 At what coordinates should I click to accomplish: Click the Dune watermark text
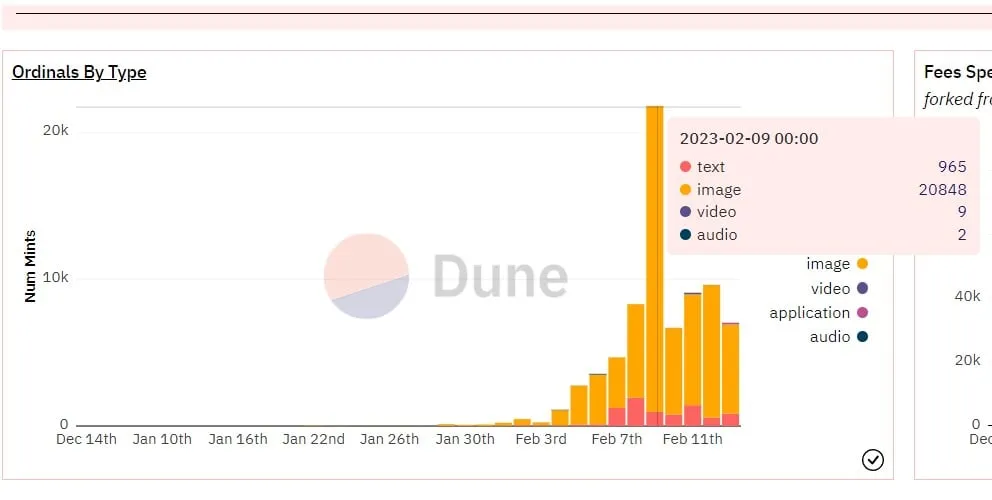pos(500,277)
